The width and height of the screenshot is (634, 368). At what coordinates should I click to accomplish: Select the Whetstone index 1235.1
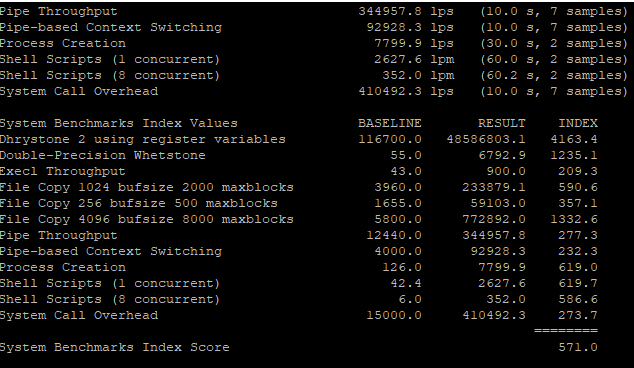point(574,155)
